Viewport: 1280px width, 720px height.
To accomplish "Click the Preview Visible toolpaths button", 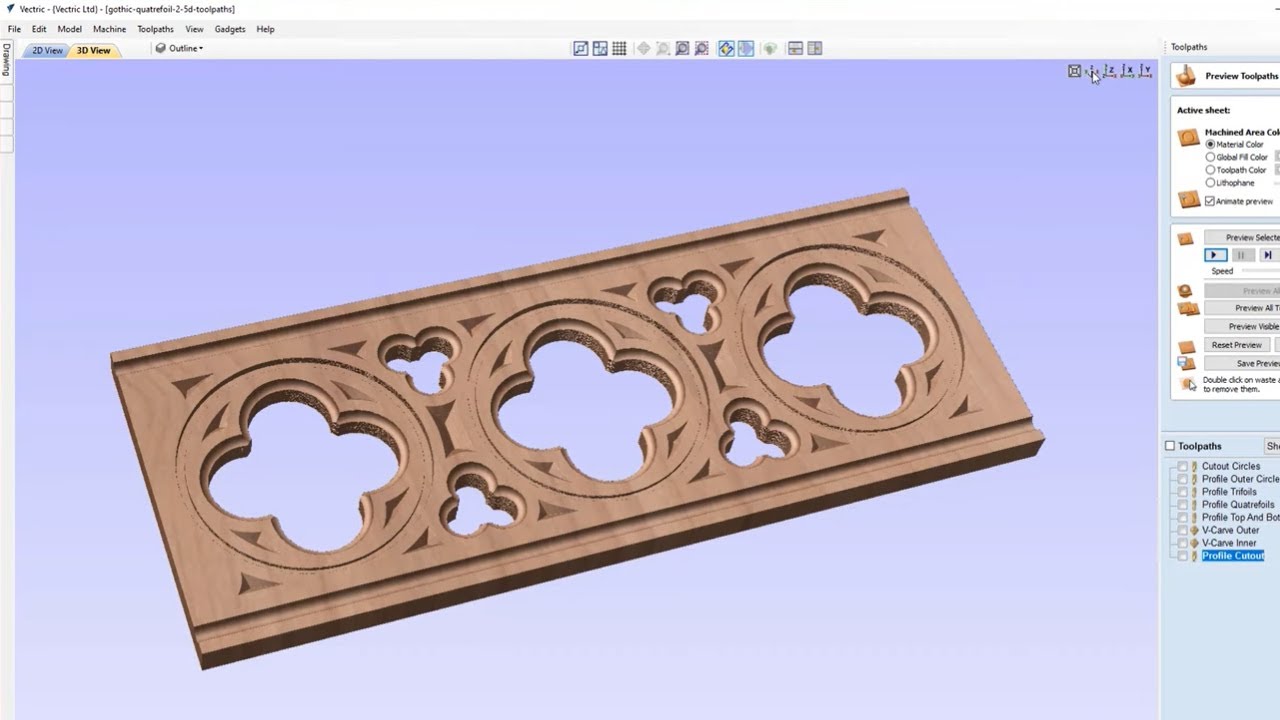I will coord(1242,326).
